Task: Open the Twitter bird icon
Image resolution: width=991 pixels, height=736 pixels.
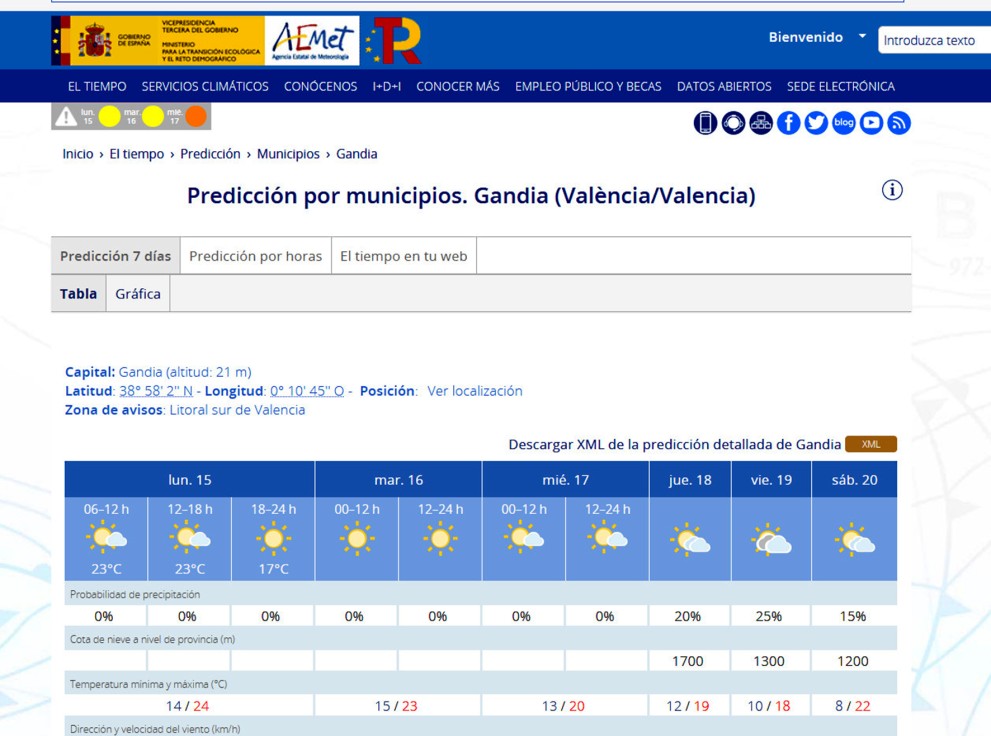Action: click(816, 123)
